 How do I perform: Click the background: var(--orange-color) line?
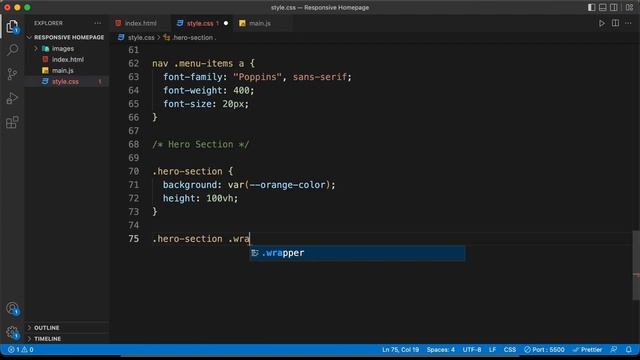click(249, 185)
